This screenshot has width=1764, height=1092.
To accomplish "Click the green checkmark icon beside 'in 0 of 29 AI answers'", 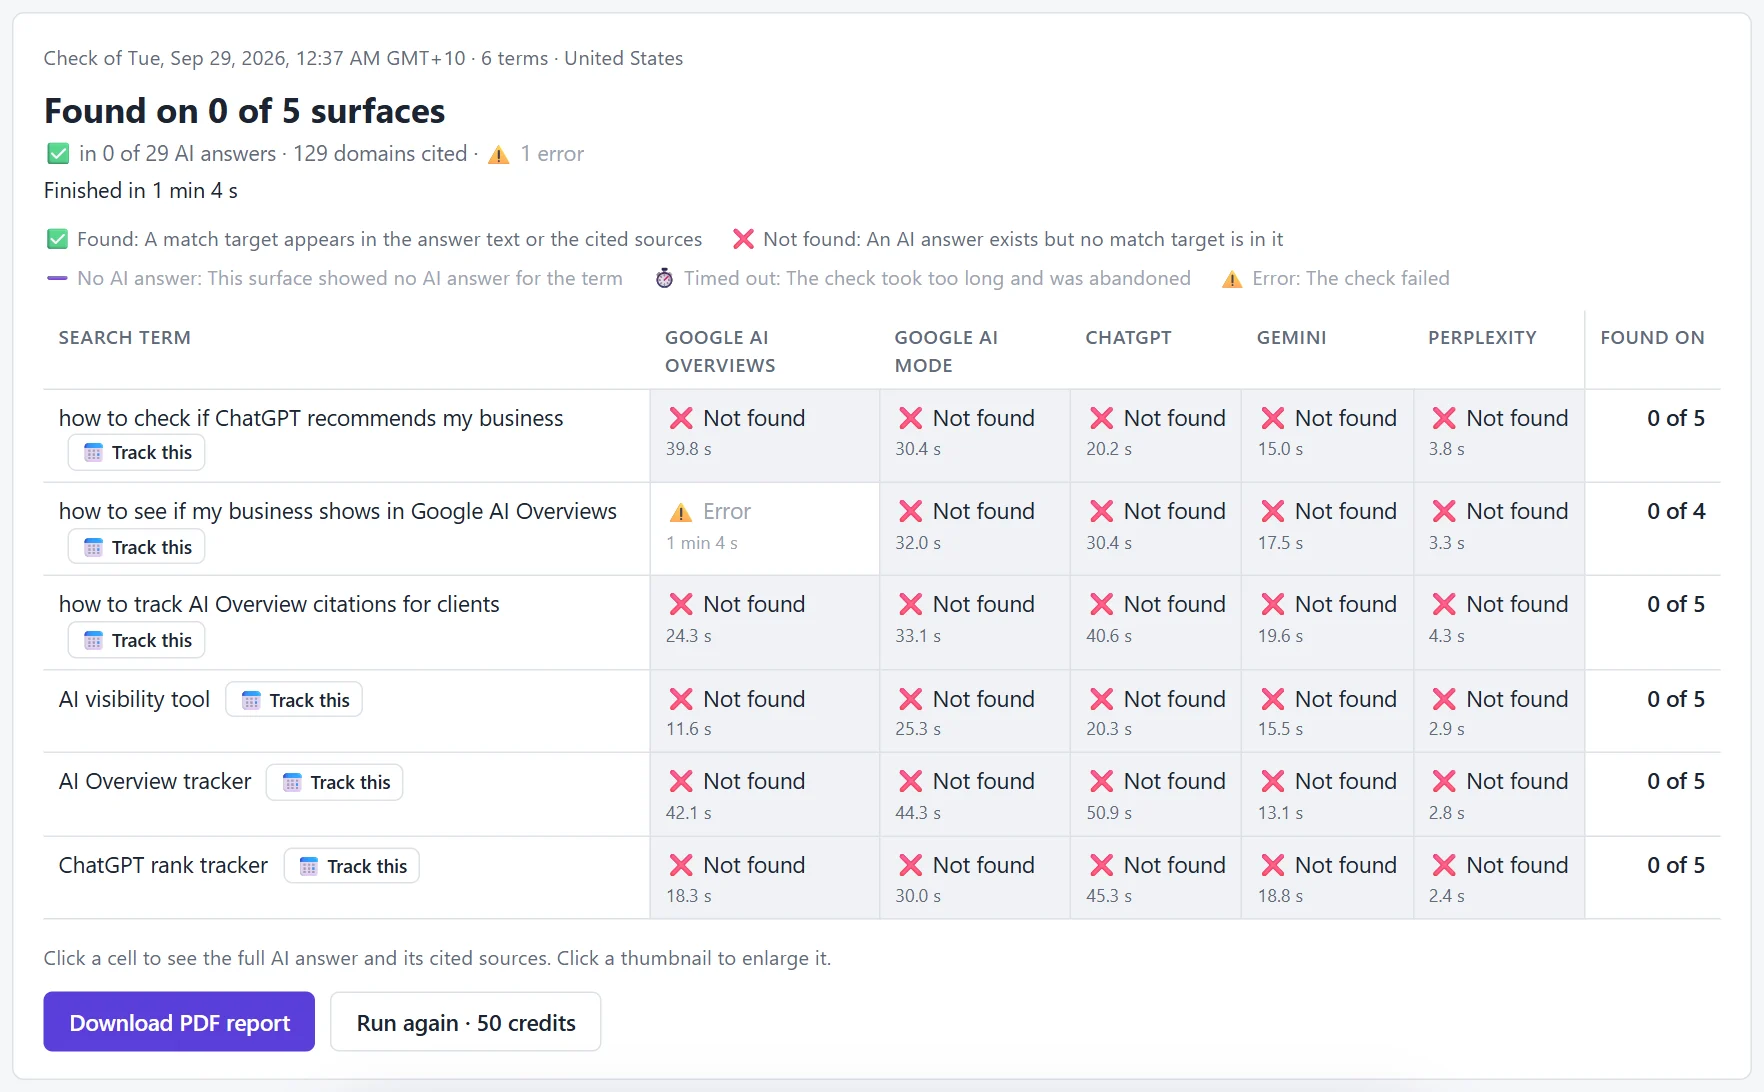I will [x=58, y=154].
